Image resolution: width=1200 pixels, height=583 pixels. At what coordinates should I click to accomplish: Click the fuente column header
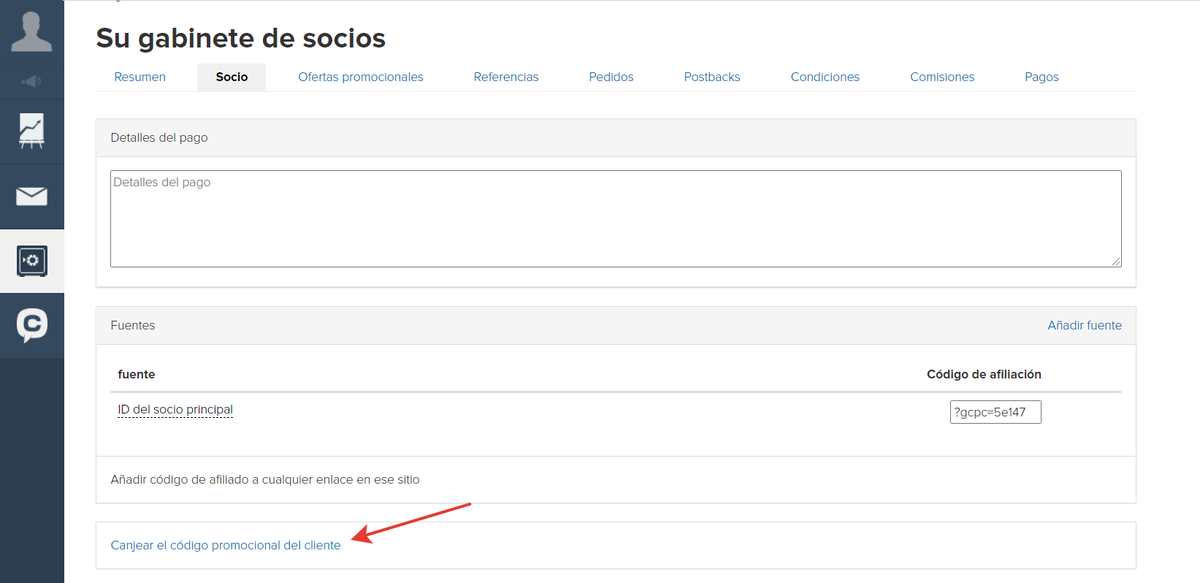pyautogui.click(x=136, y=374)
